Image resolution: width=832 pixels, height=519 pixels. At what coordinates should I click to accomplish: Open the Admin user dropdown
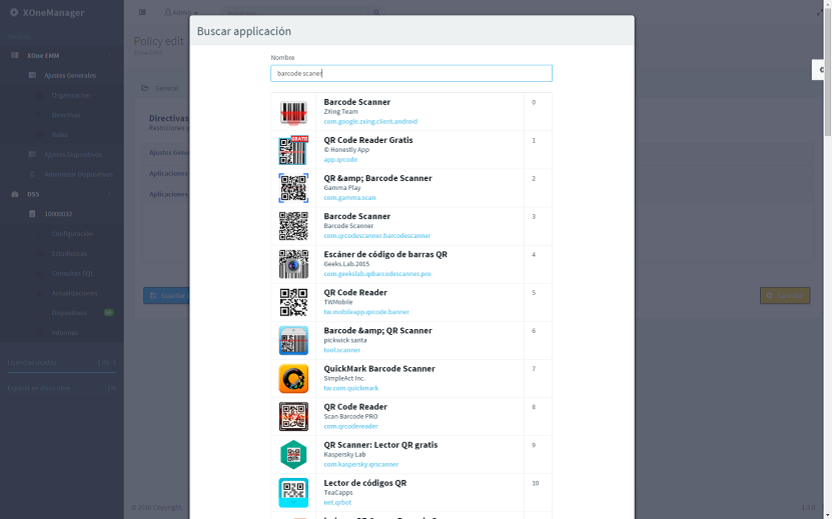point(181,12)
